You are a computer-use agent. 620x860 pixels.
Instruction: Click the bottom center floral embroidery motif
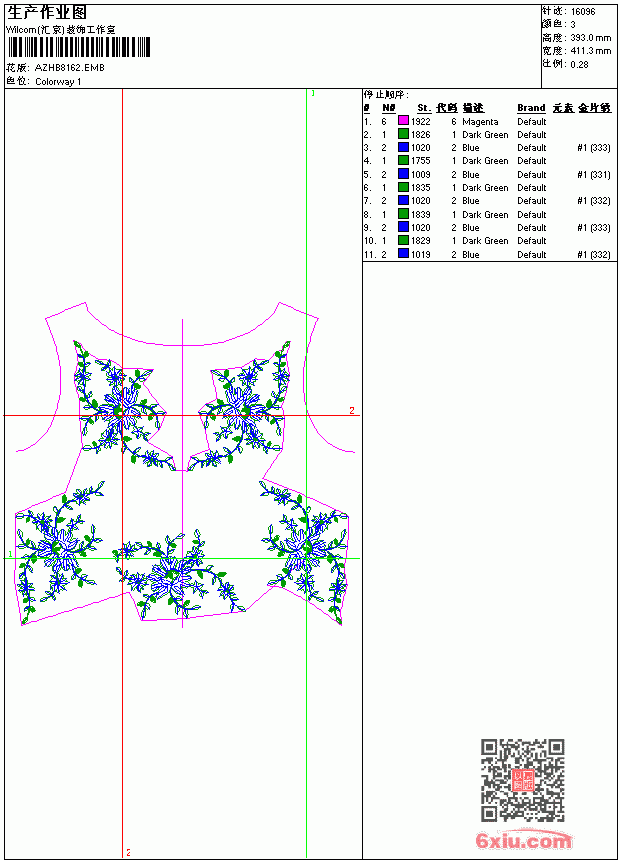click(x=178, y=573)
